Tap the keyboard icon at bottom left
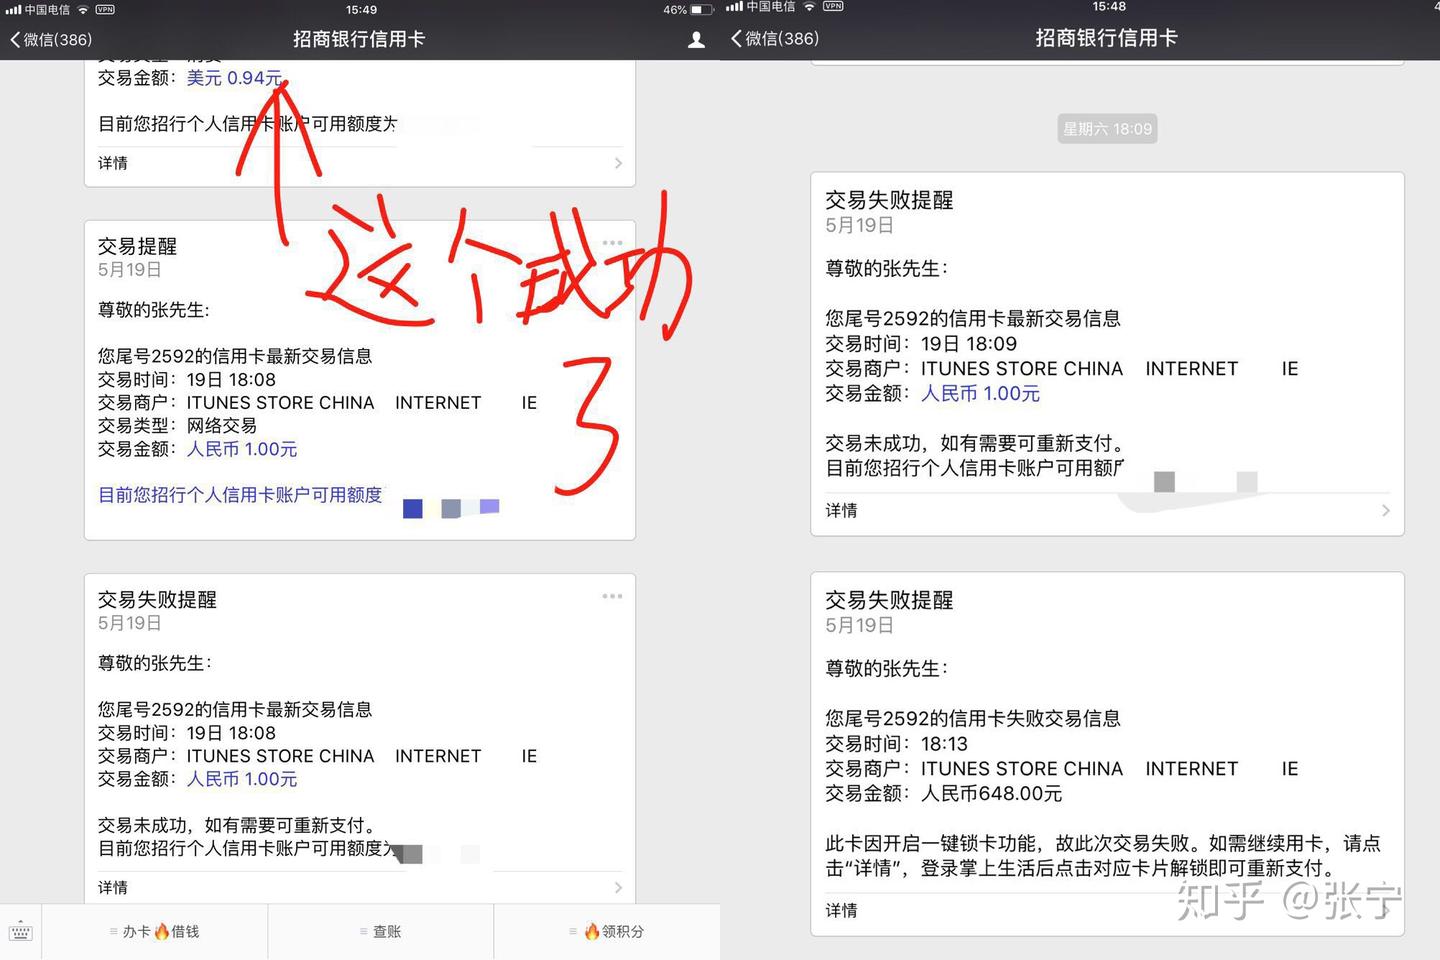This screenshot has width=1440, height=960. (21, 931)
